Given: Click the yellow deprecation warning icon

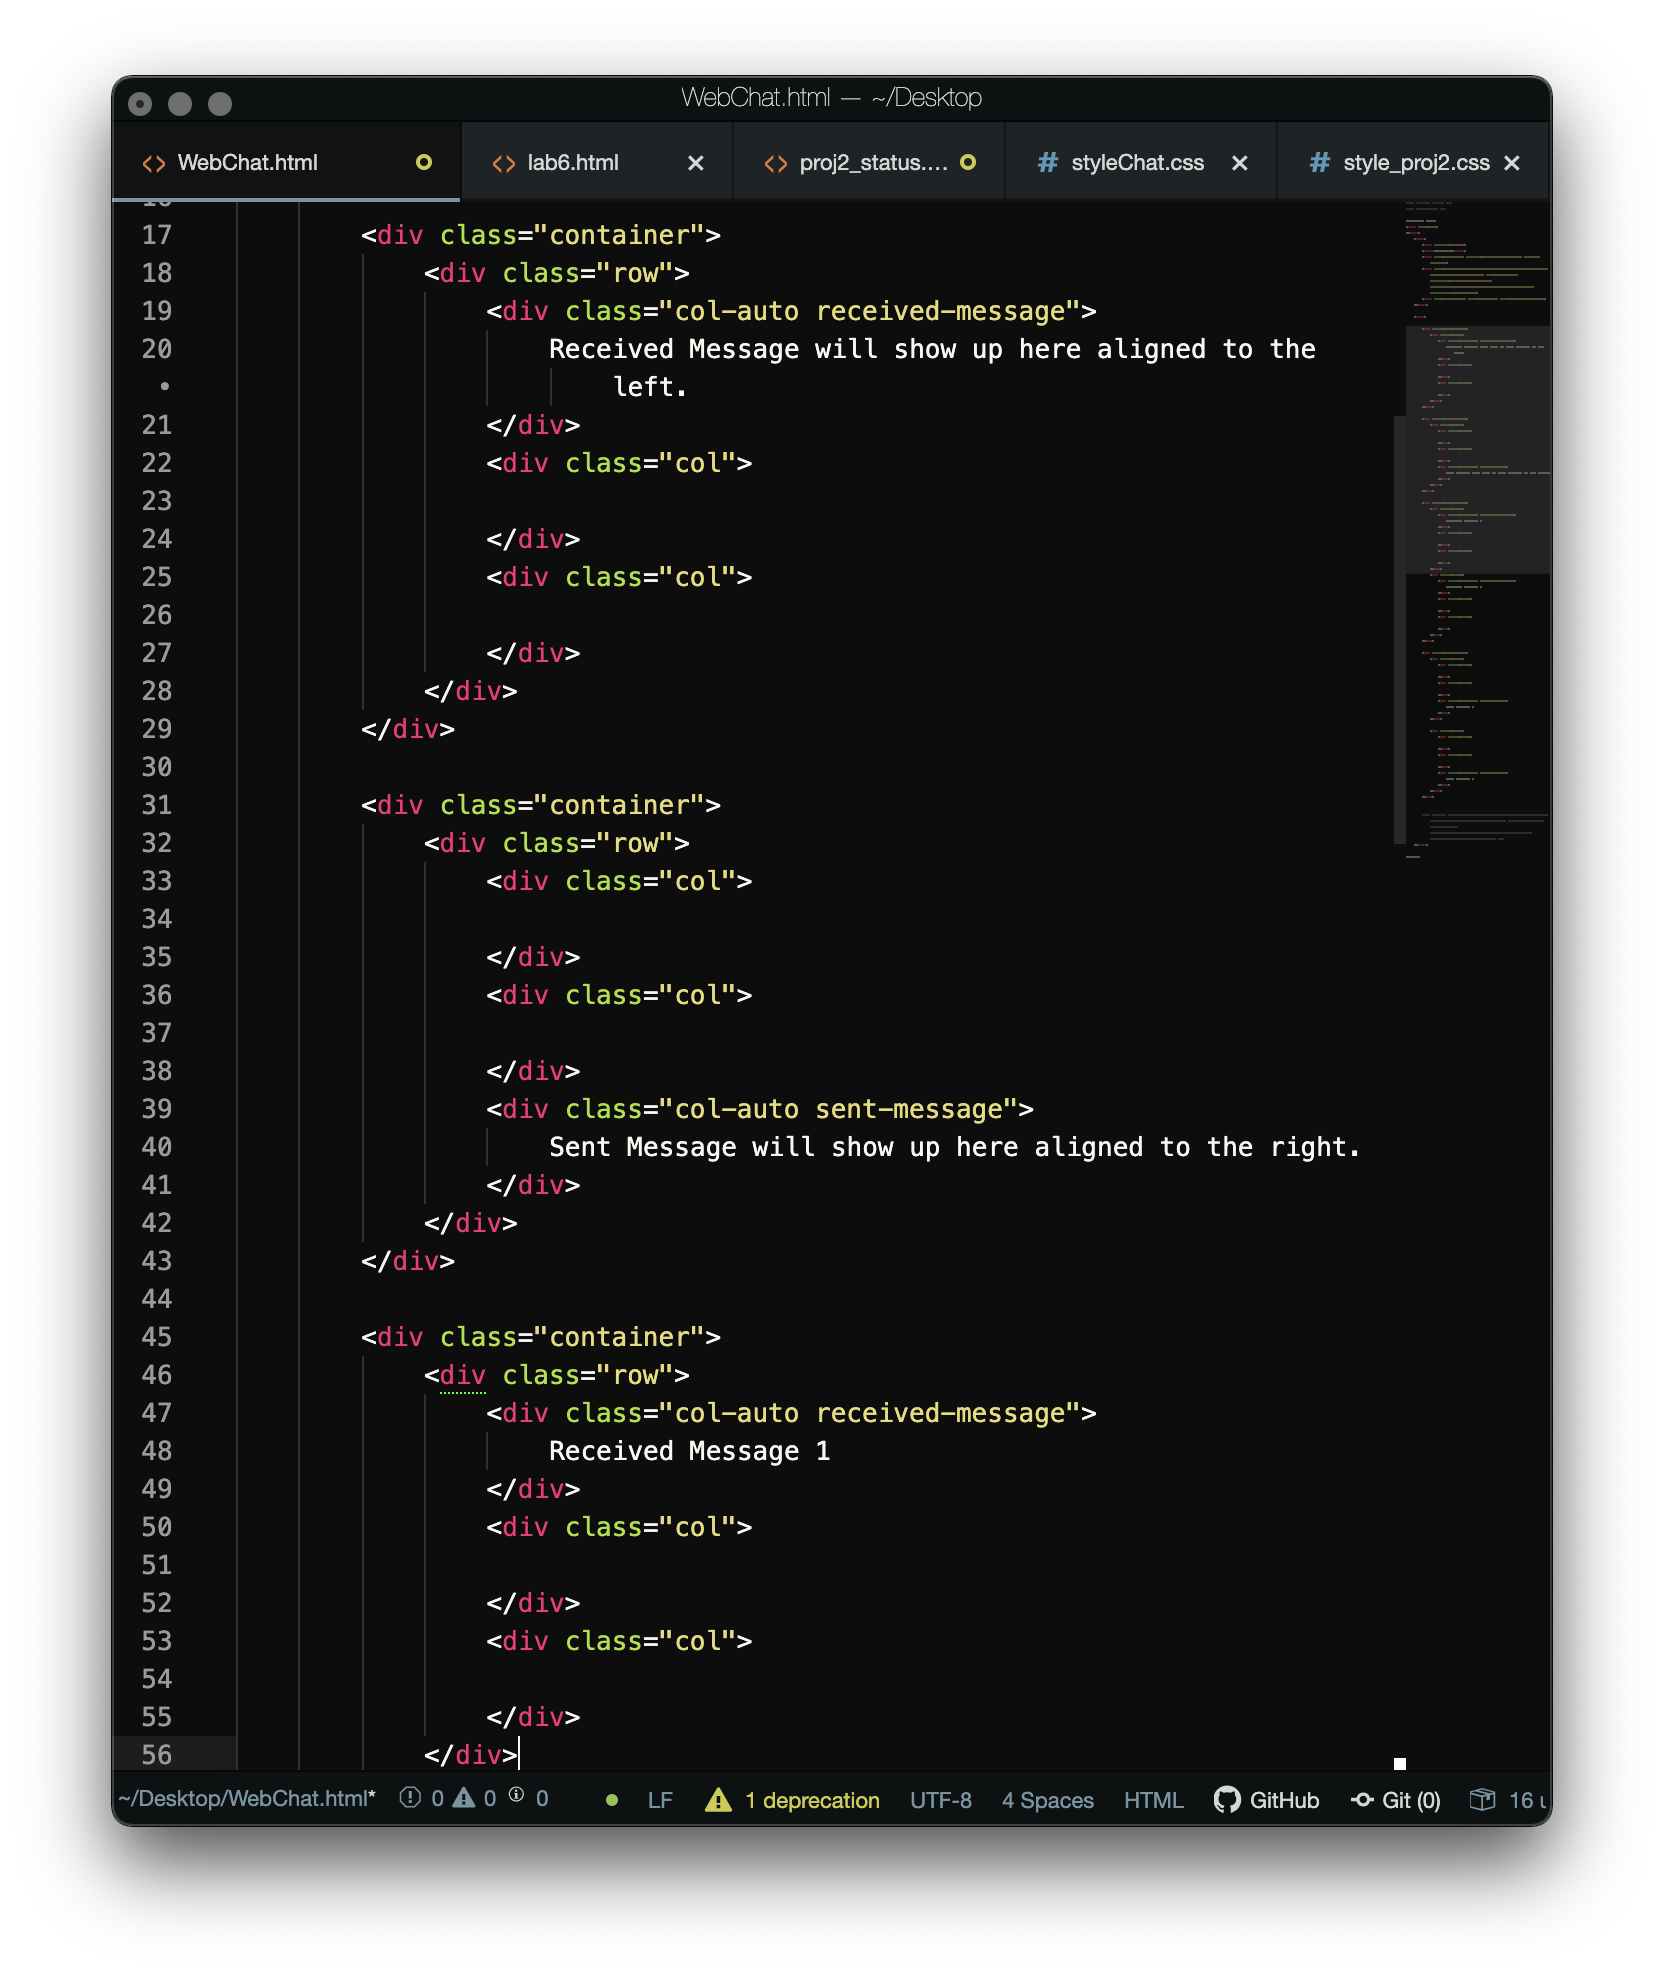Looking at the screenshot, I should [x=718, y=1800].
